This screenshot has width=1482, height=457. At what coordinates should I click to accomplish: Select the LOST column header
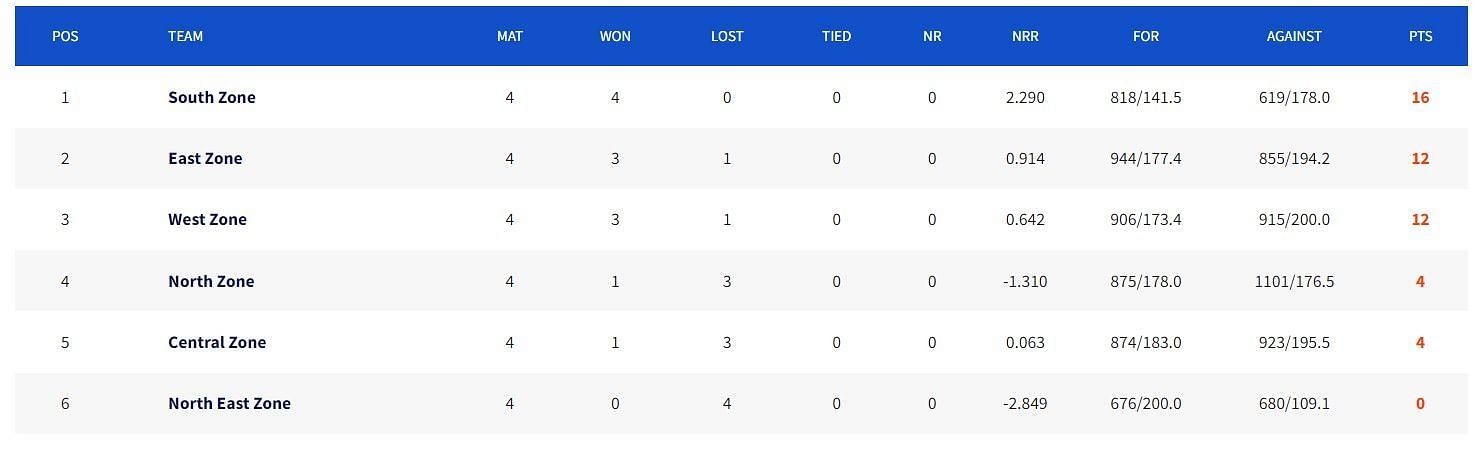click(x=727, y=36)
